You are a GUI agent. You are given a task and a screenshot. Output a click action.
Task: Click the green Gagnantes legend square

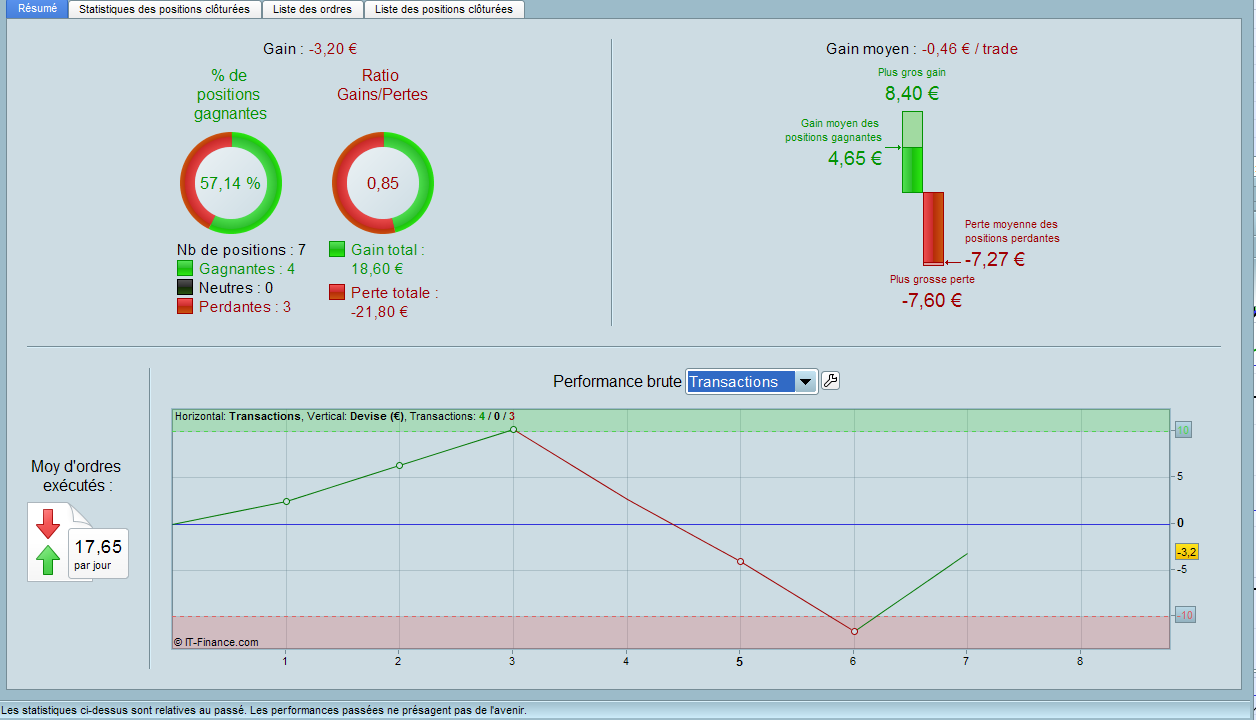[185, 268]
